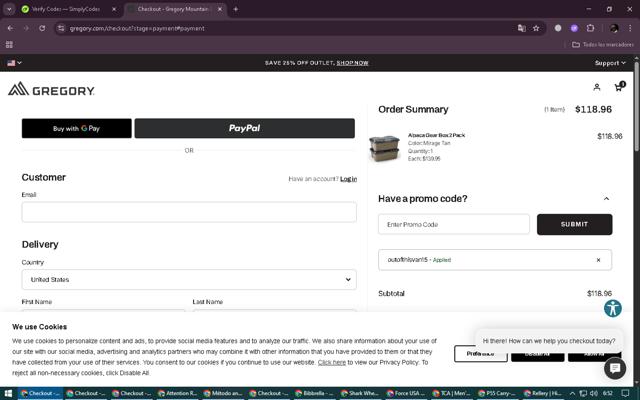Click the SHOP NOW link
This screenshot has height=400, width=640.
coord(352,63)
